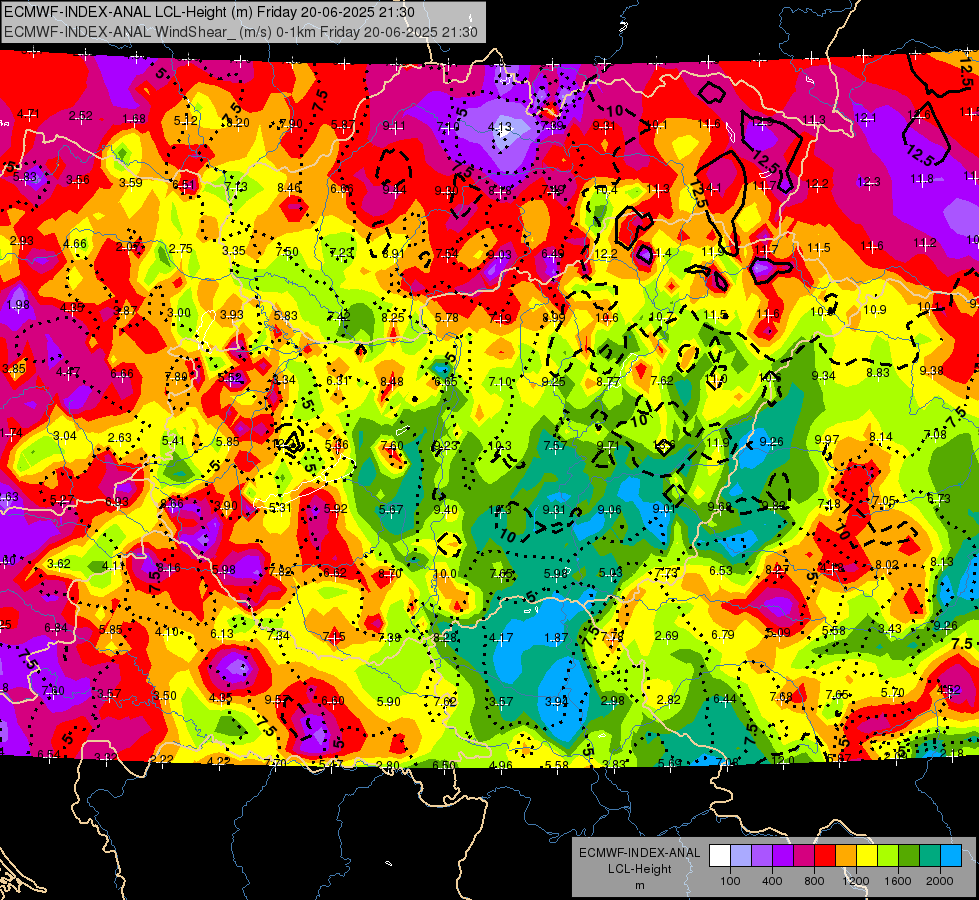Click the shear value 7.90 on map
Screen dimensions: 979x900
[290, 124]
